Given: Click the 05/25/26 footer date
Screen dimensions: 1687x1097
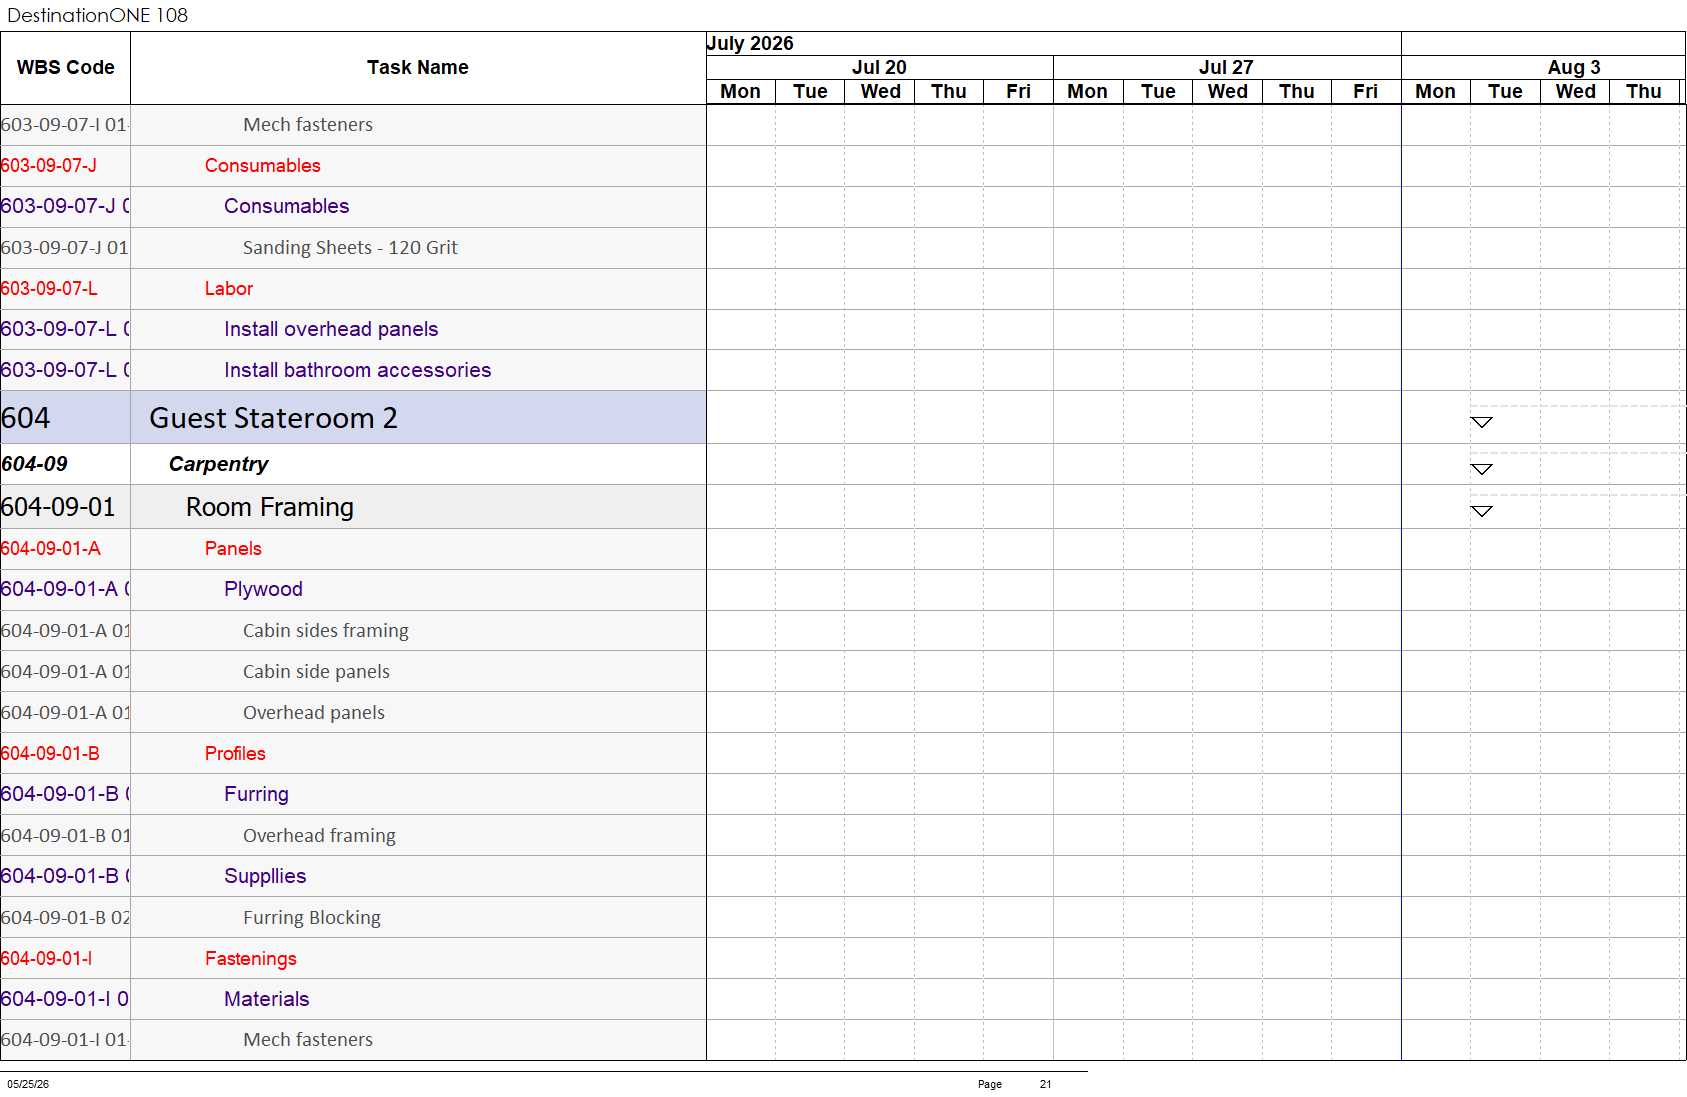Looking at the screenshot, I should 28,1084.
